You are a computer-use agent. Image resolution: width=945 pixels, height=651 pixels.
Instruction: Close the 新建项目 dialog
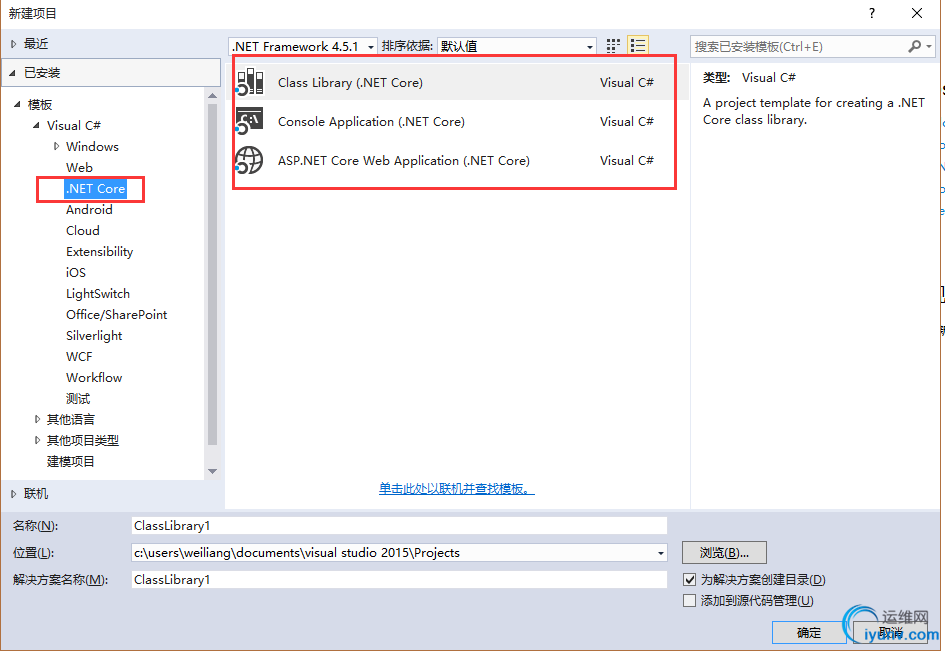(x=917, y=13)
